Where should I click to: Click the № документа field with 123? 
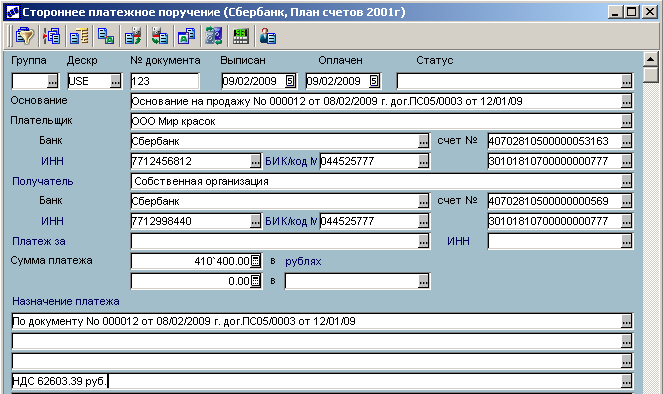point(165,81)
